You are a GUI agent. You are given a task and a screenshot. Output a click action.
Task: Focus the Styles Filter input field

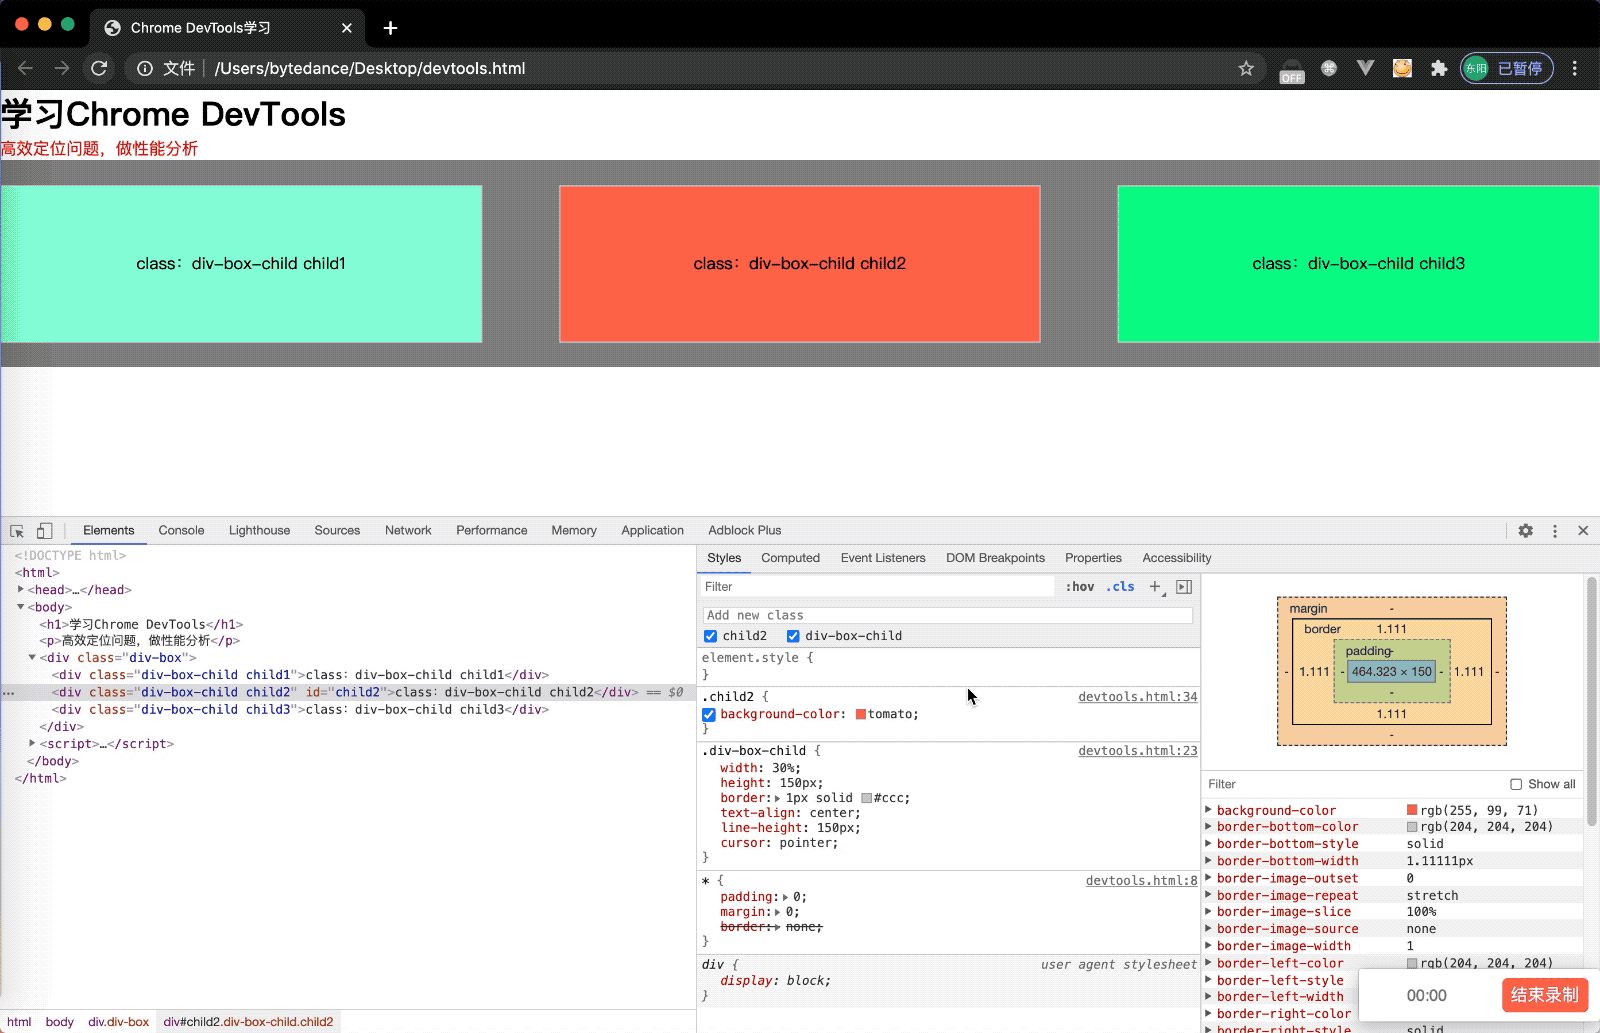pyautogui.click(x=876, y=587)
